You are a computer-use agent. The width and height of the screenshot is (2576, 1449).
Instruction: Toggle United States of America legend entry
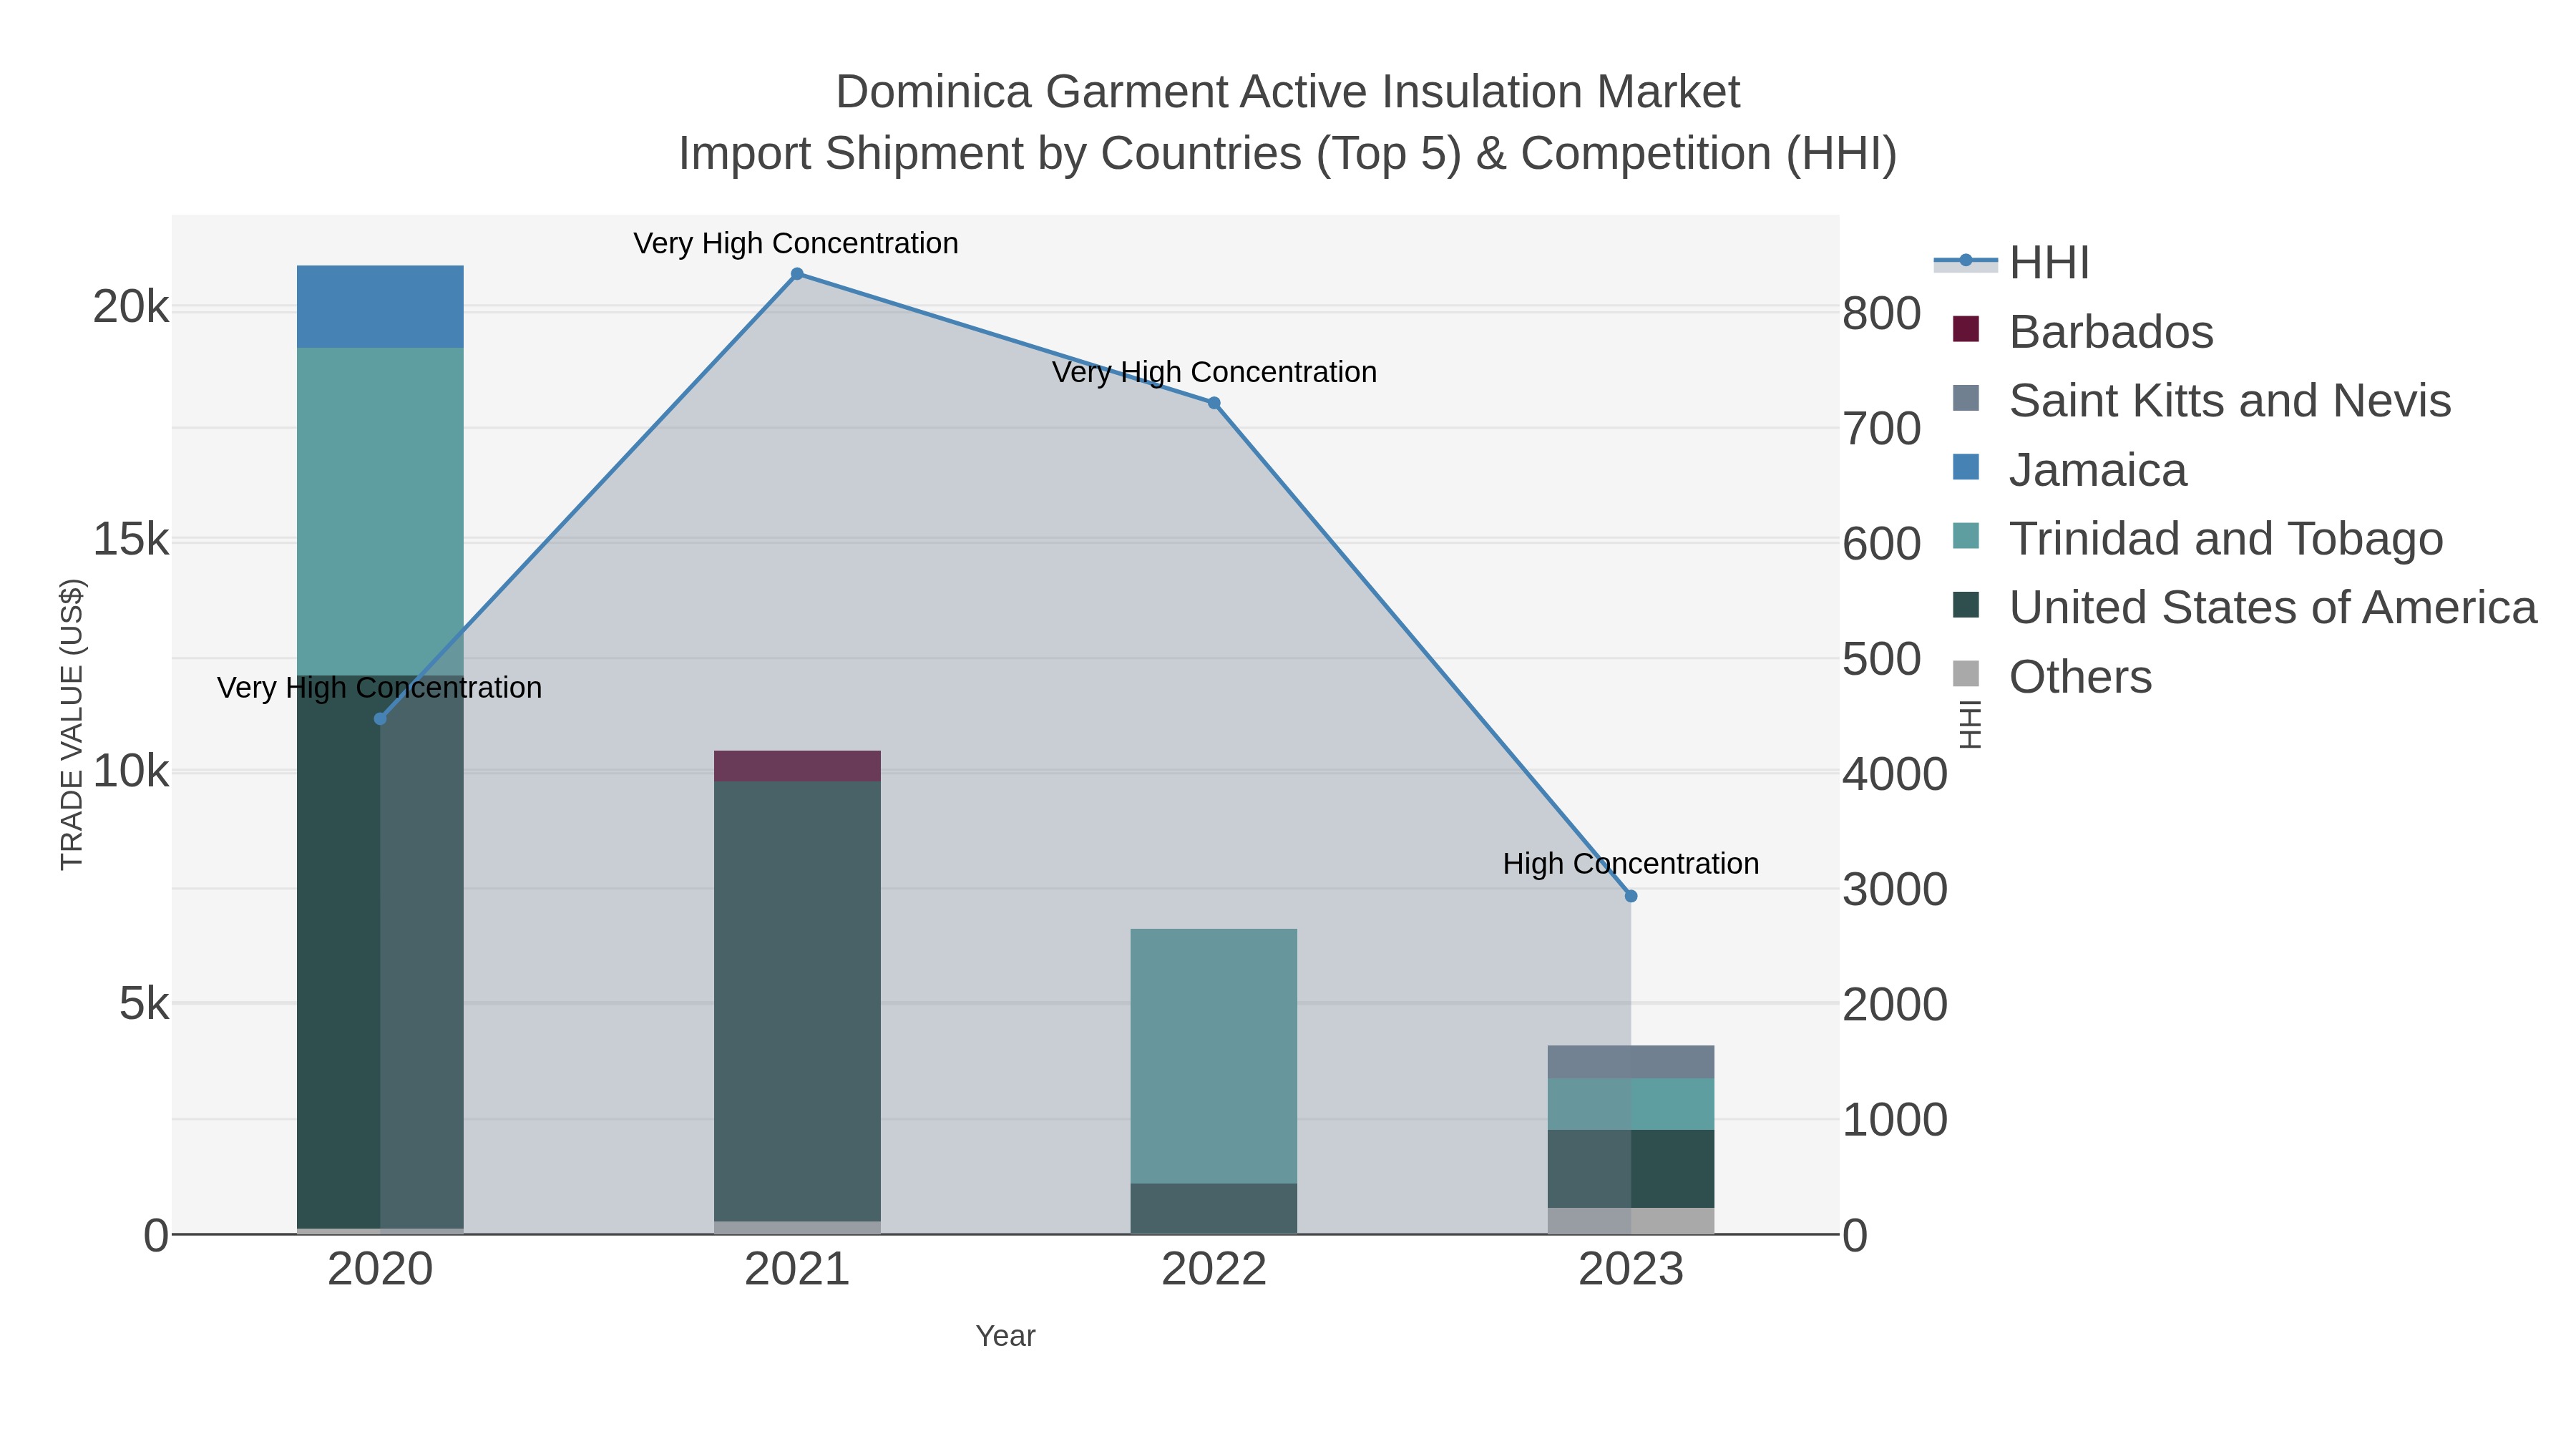coord(2244,607)
